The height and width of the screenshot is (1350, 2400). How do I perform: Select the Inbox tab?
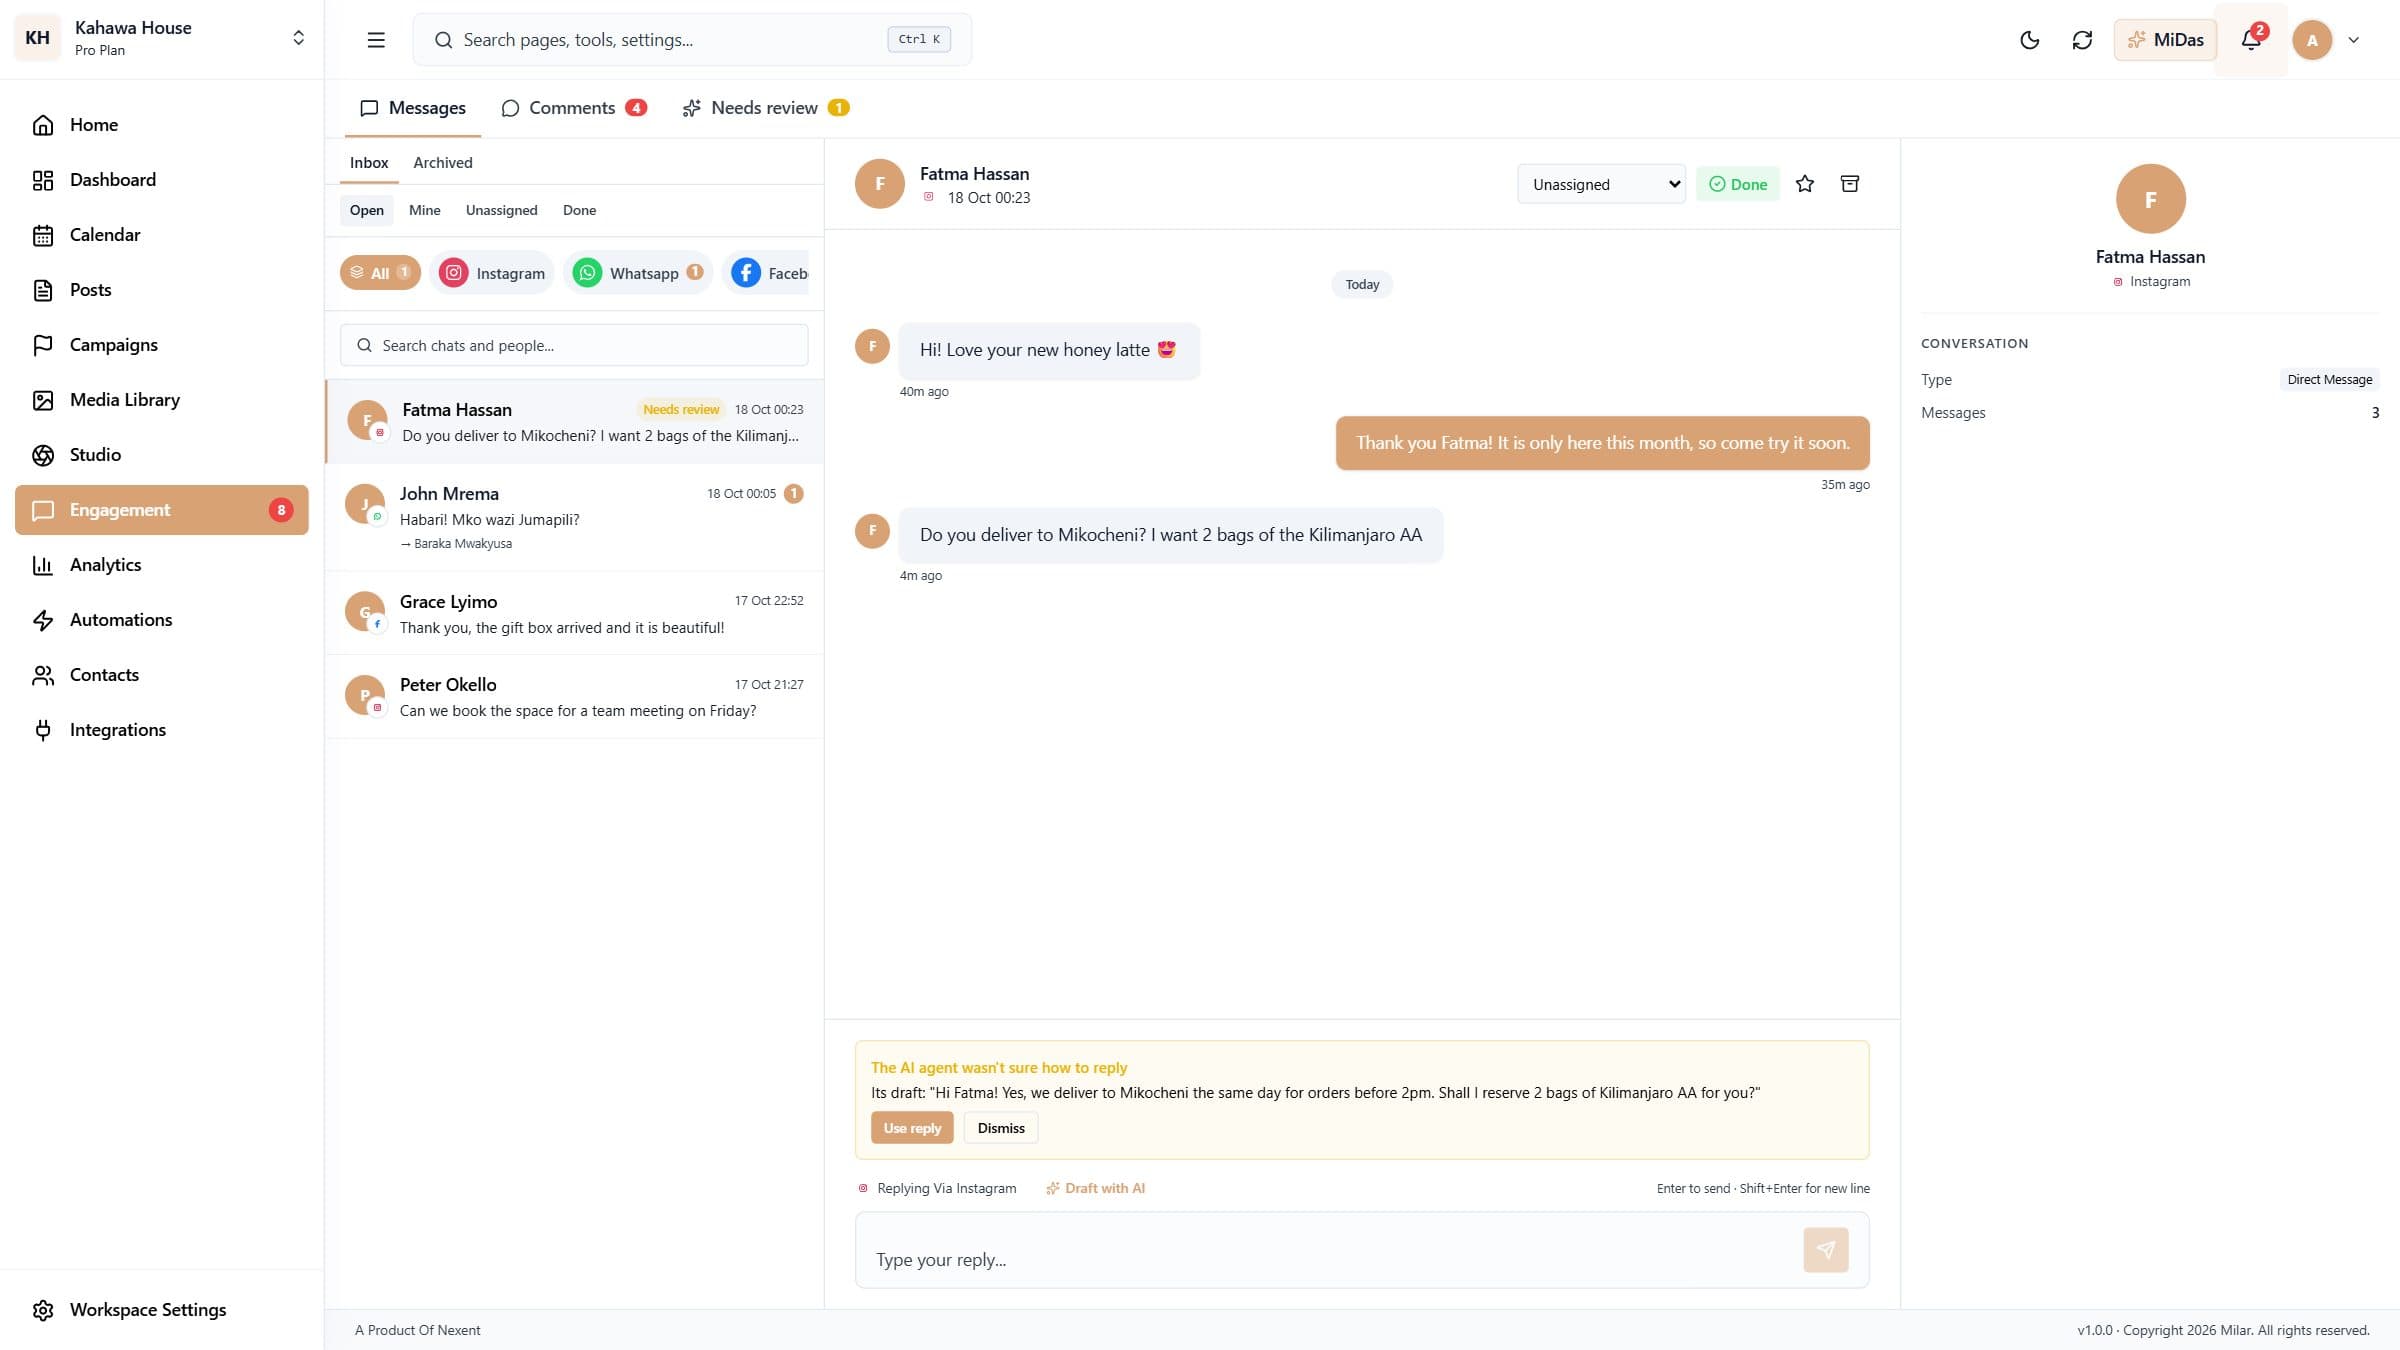tap(369, 163)
